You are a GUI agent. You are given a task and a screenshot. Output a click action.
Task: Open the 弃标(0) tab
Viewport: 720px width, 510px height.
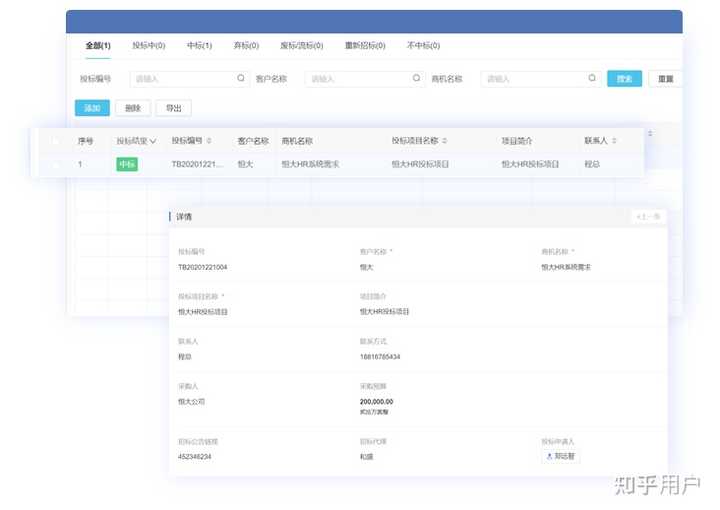click(246, 45)
